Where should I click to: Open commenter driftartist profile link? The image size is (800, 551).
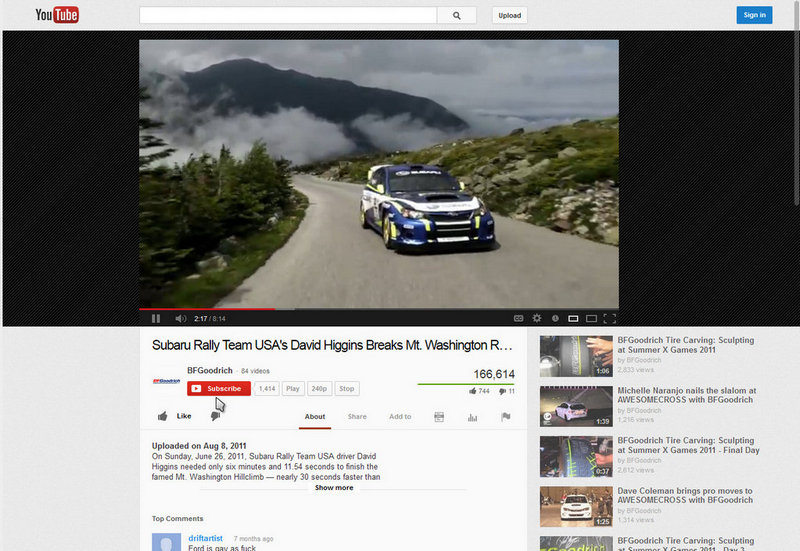(x=206, y=538)
